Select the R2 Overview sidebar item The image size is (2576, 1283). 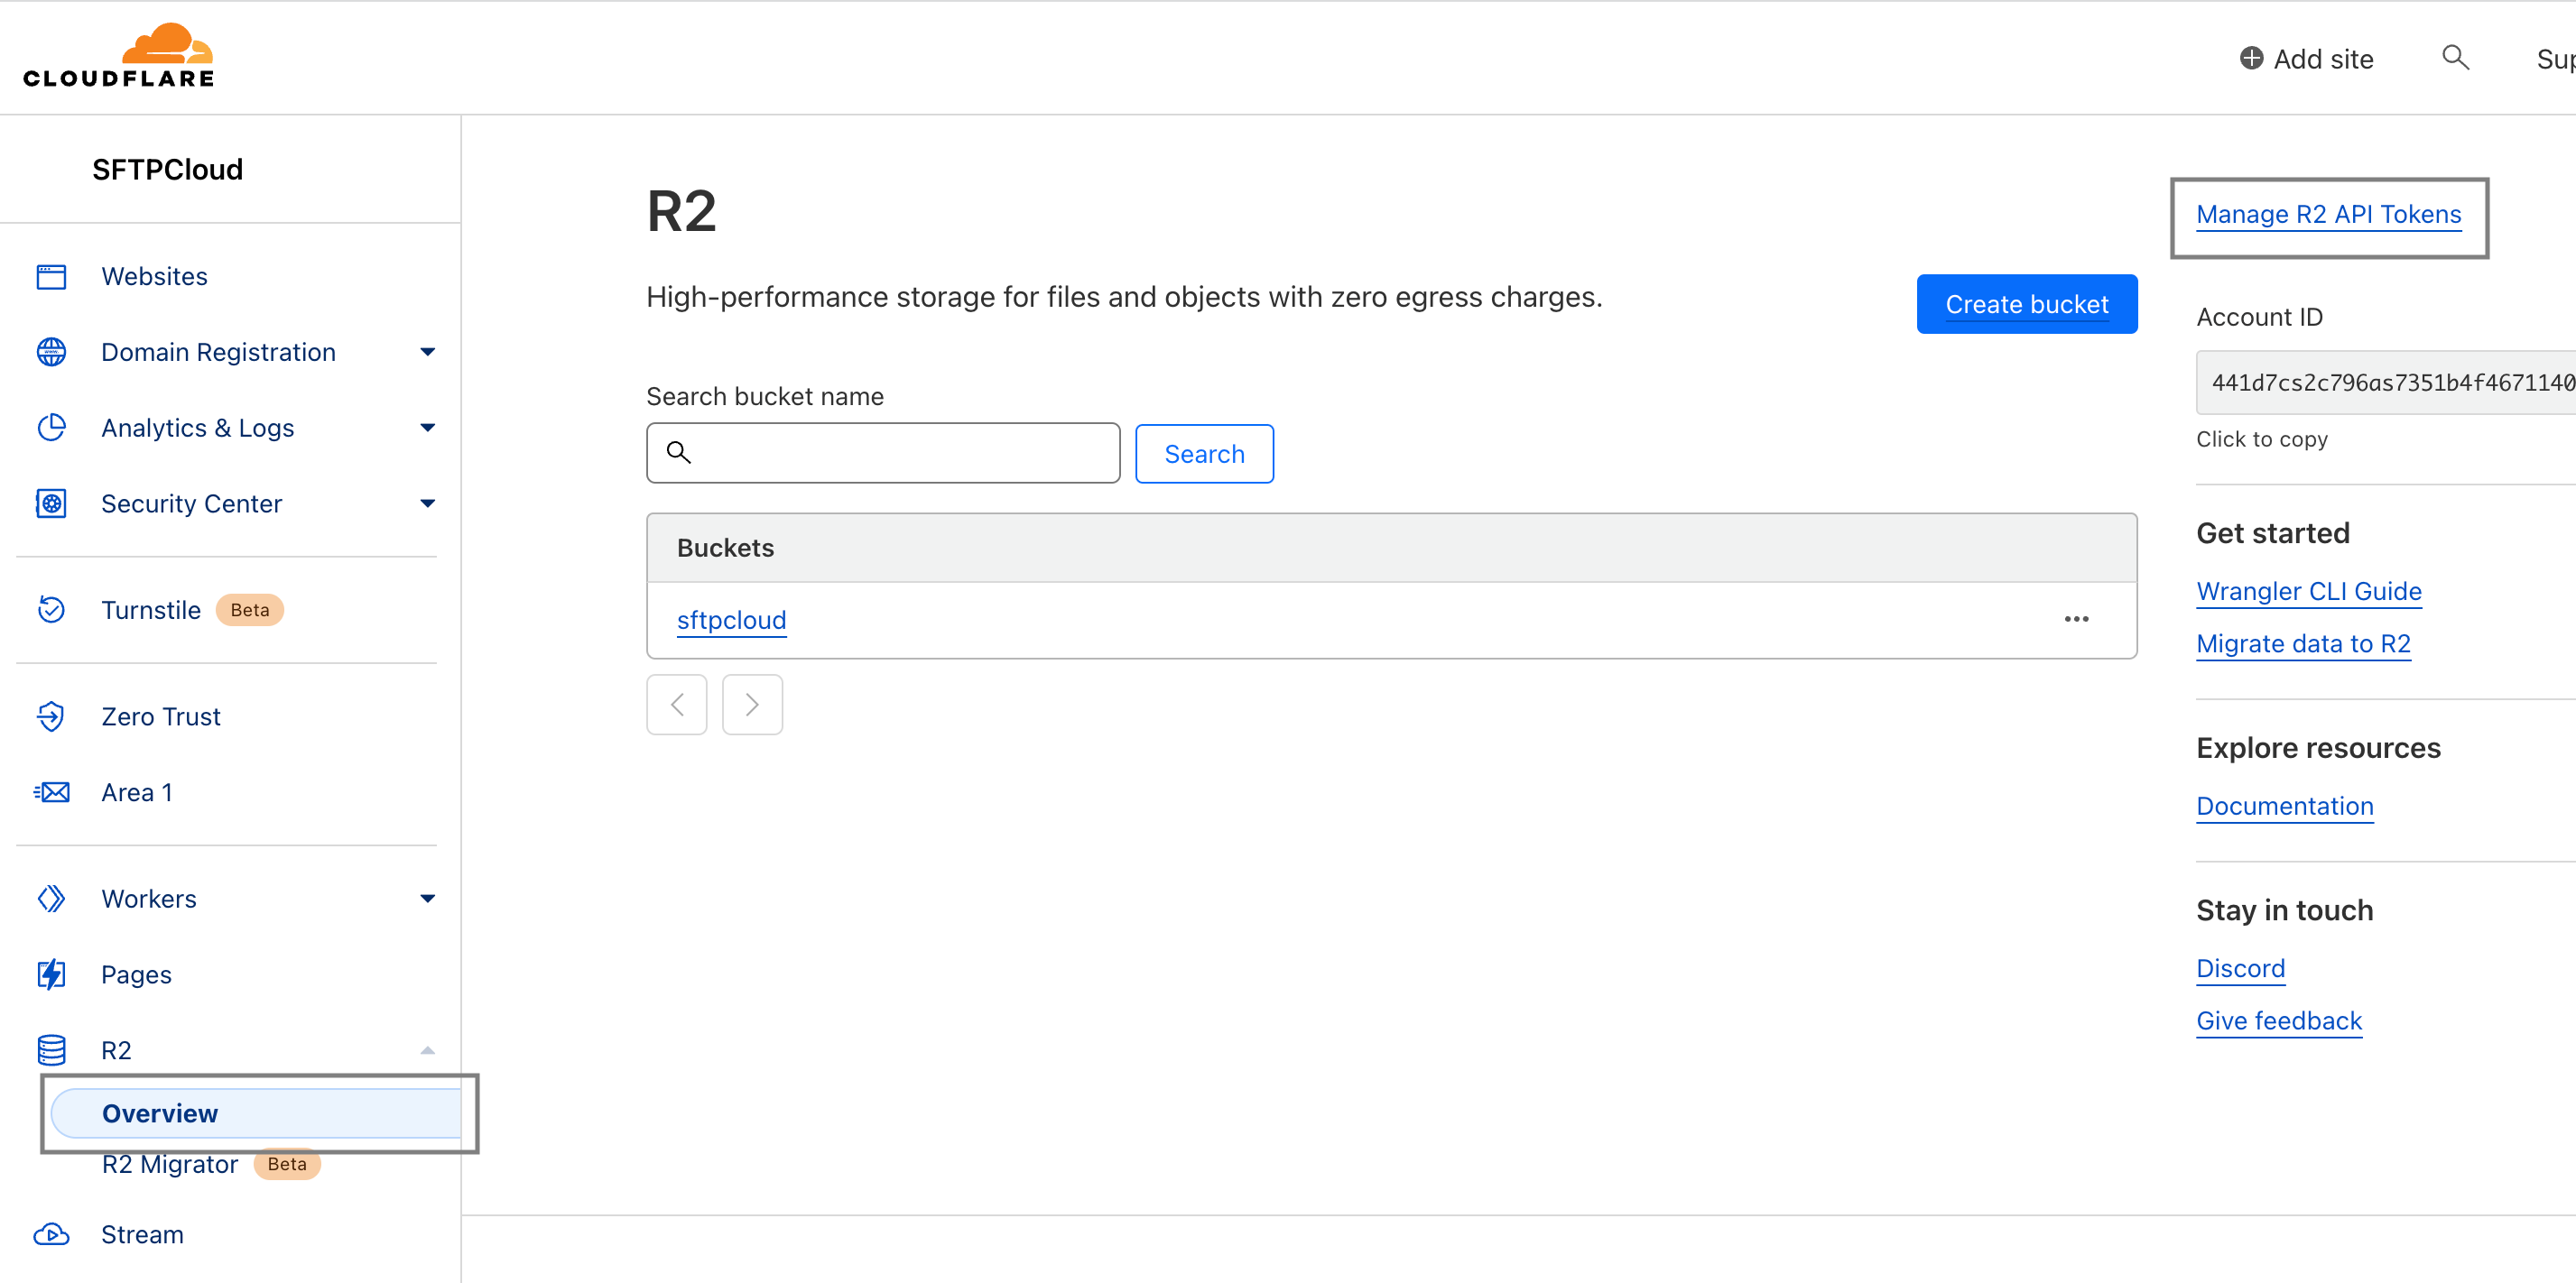pyautogui.click(x=256, y=1114)
